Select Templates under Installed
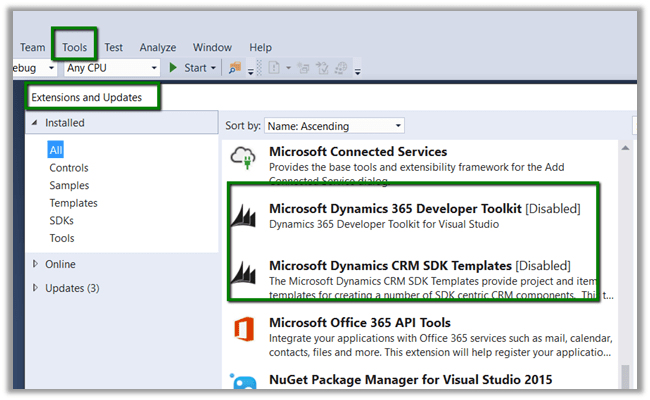650x400 pixels. (73, 203)
